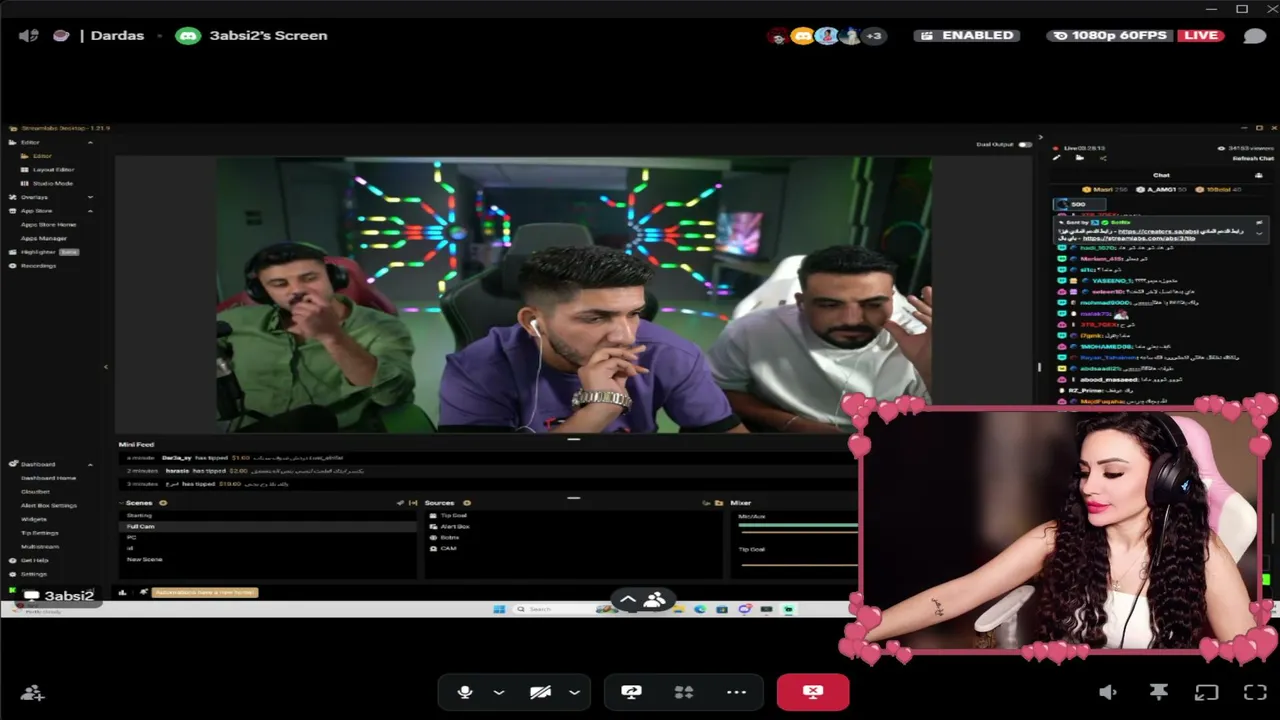Click Refresh Chat
Screen dimensions: 1280x720
point(1253,158)
